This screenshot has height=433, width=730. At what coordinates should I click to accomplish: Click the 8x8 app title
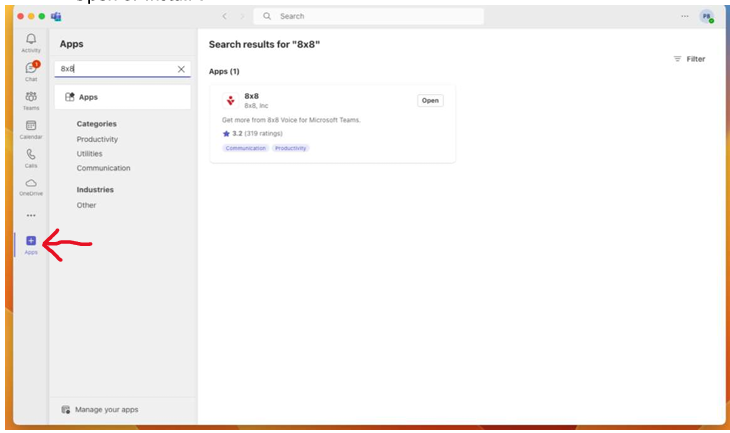click(251, 96)
